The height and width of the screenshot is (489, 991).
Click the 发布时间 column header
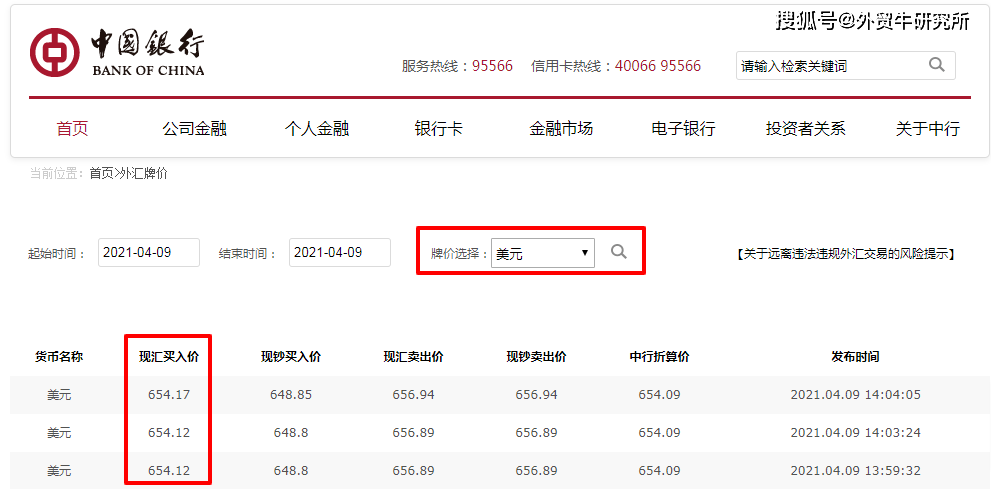[x=855, y=357]
